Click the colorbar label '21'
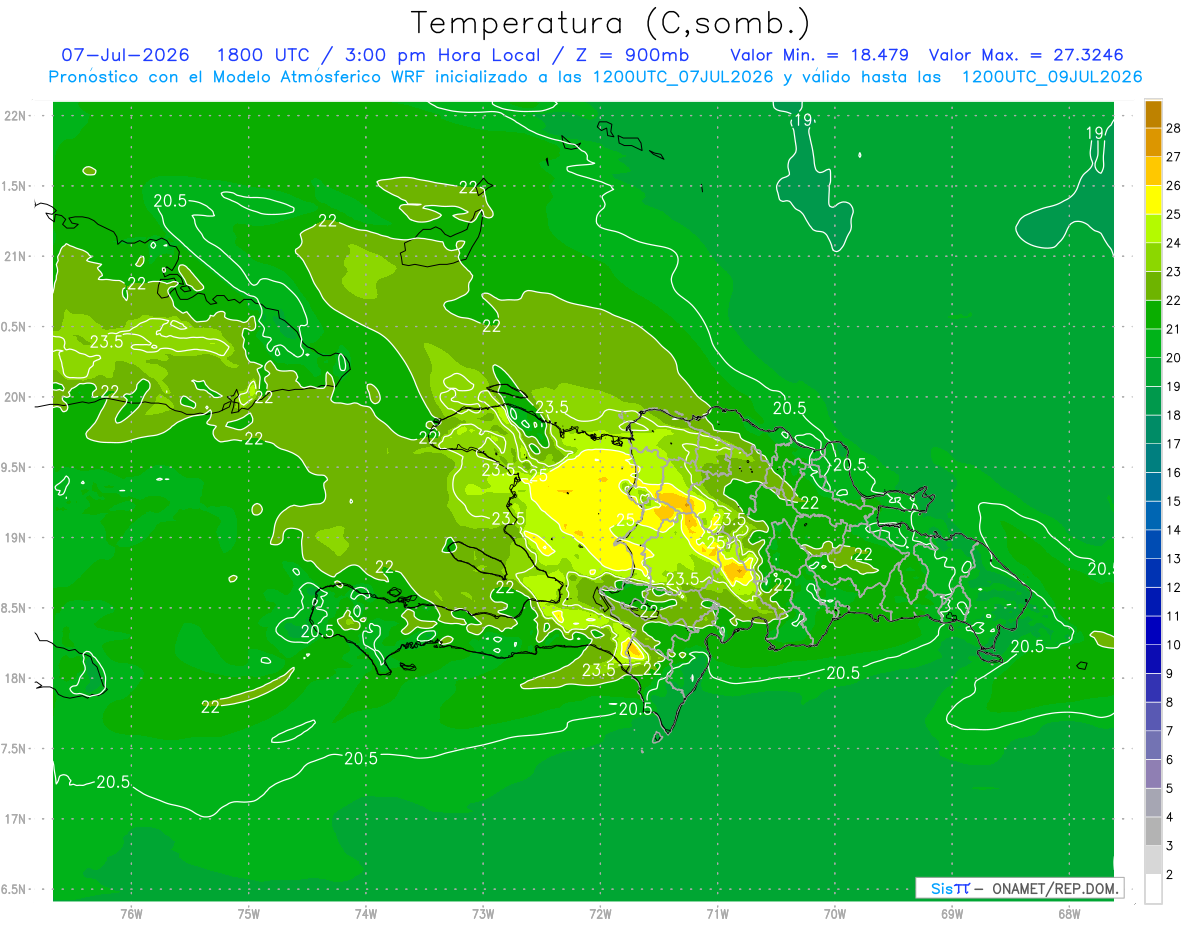 (x=1174, y=329)
